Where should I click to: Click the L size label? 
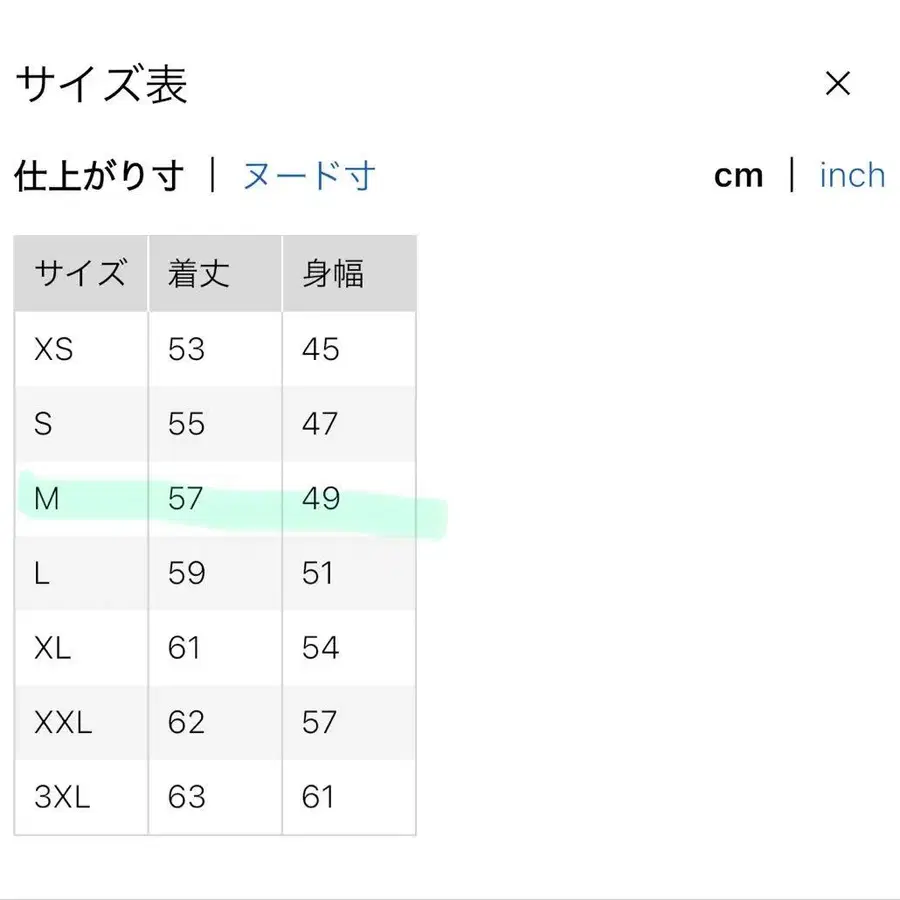43,573
